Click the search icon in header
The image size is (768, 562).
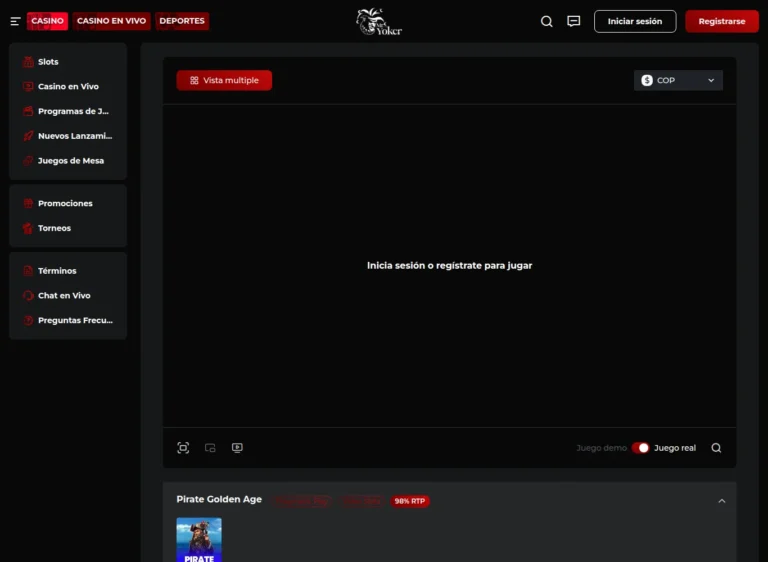547,21
